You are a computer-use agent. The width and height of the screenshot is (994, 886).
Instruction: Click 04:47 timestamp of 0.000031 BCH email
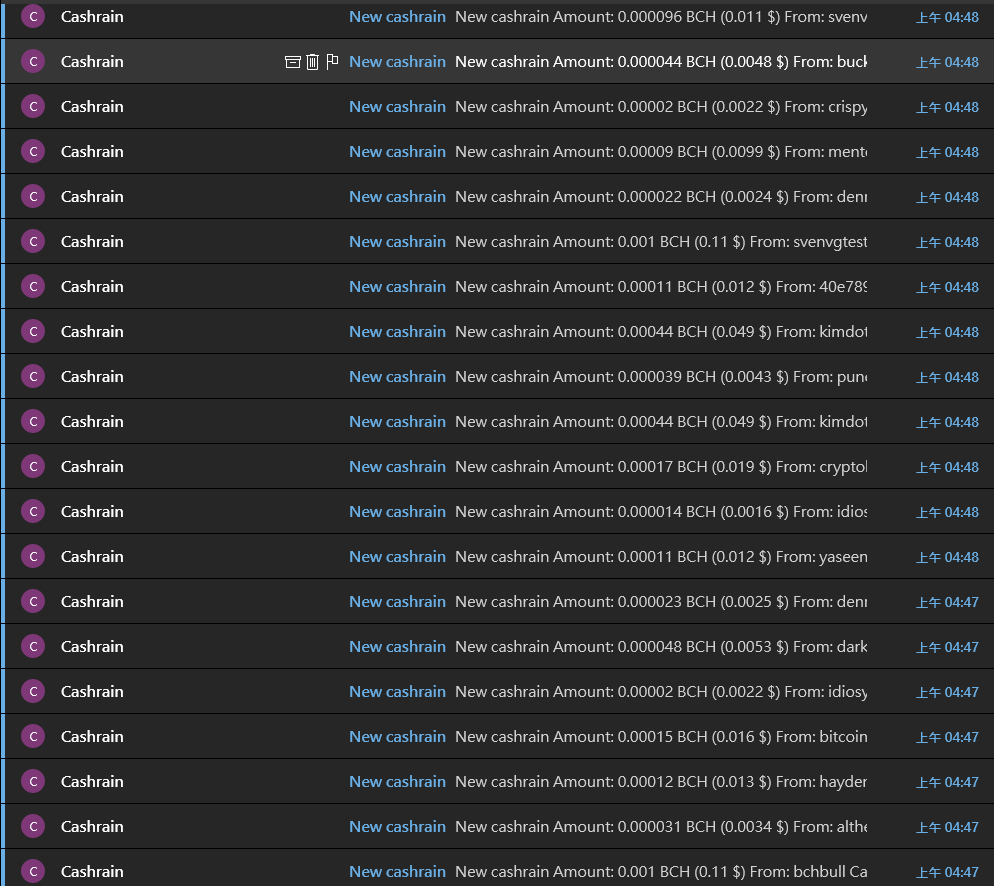(947, 827)
